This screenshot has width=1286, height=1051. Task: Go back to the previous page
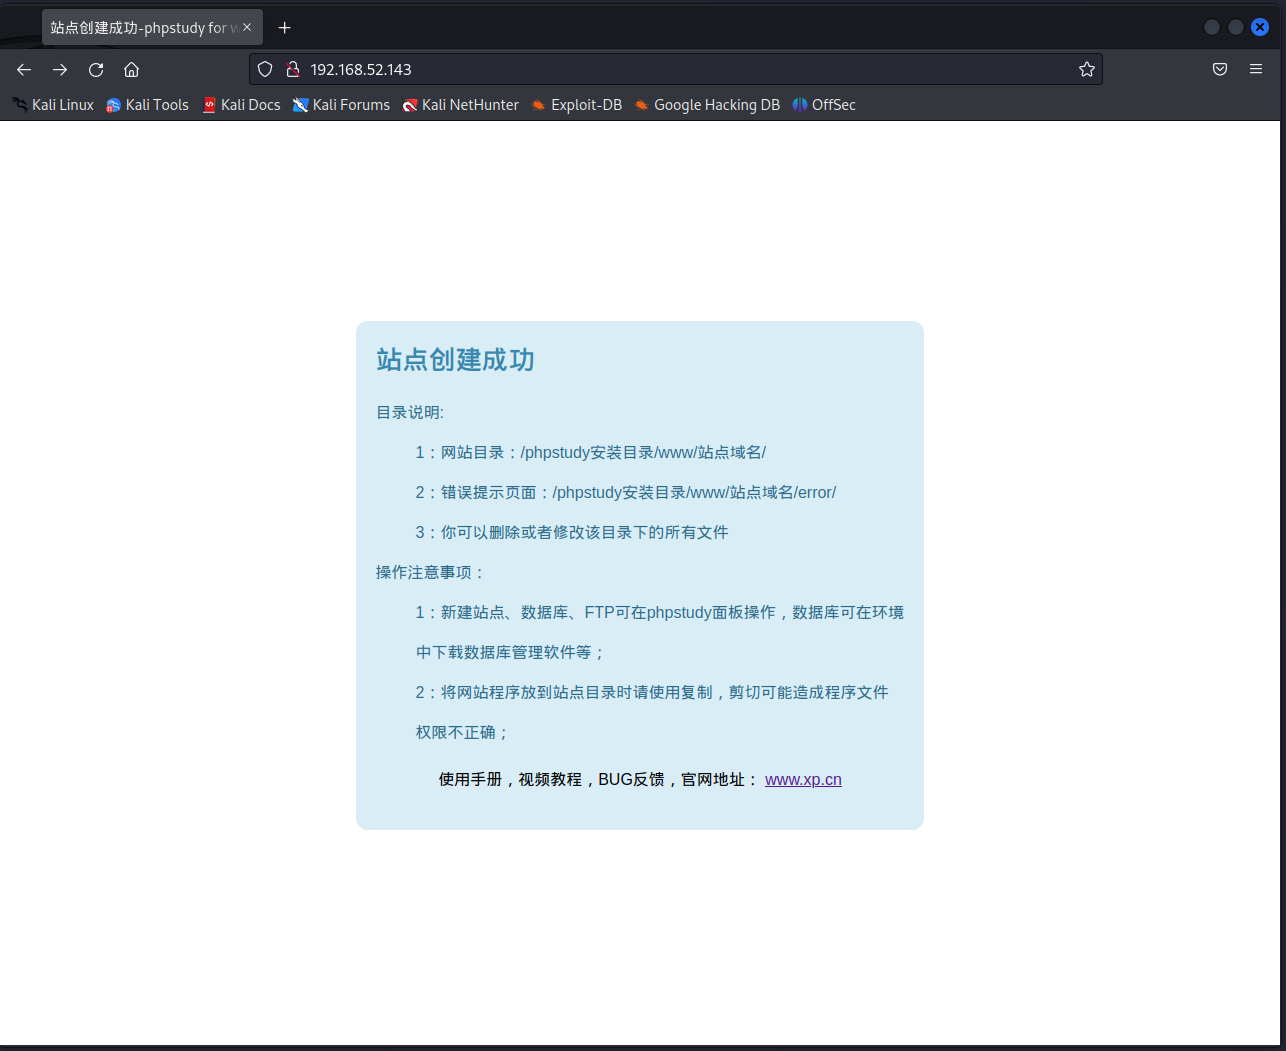click(24, 69)
